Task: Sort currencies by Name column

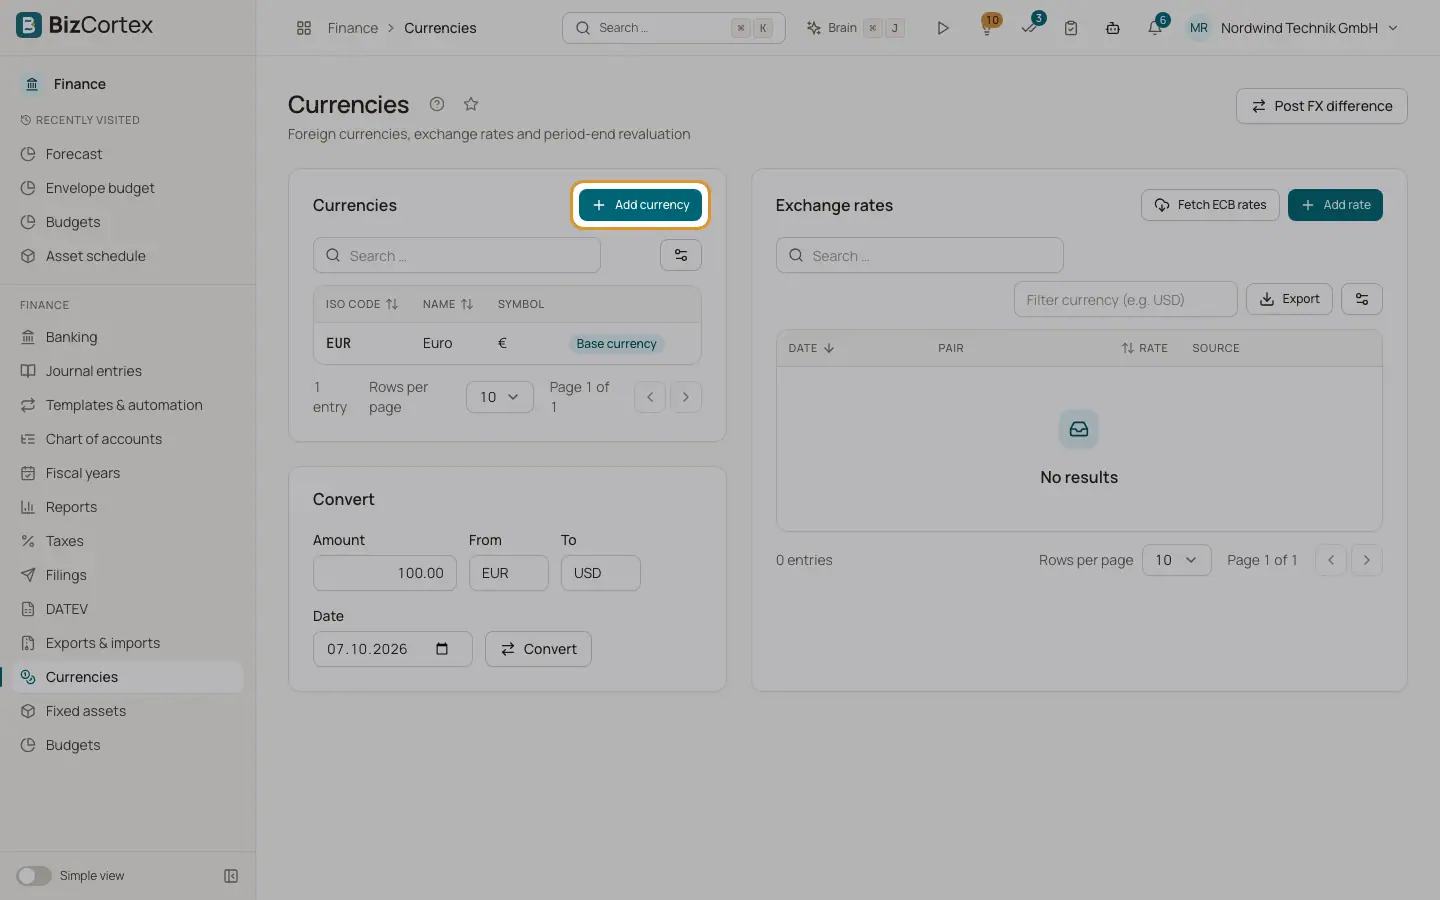Action: point(448,304)
